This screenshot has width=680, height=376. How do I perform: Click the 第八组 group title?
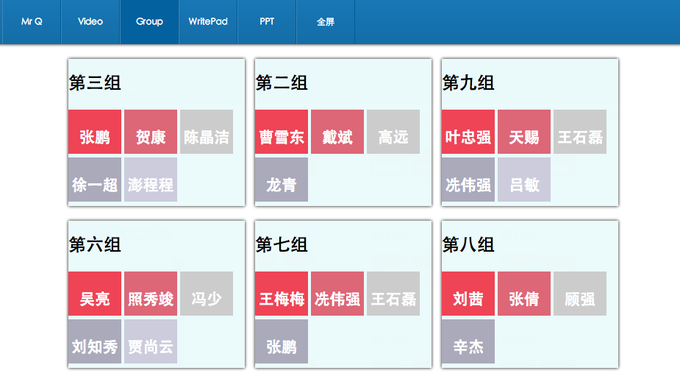pos(468,245)
